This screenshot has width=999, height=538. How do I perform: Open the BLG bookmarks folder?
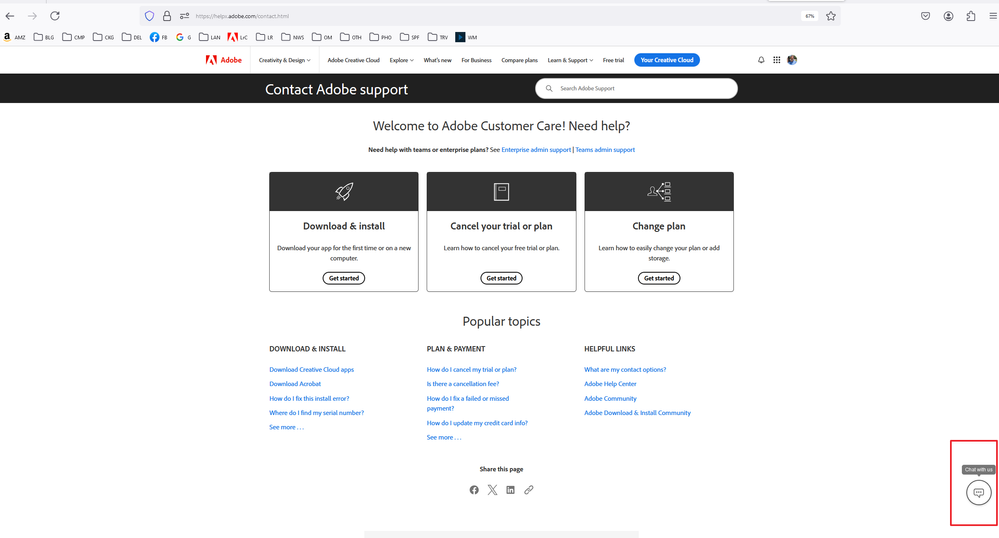click(x=44, y=37)
